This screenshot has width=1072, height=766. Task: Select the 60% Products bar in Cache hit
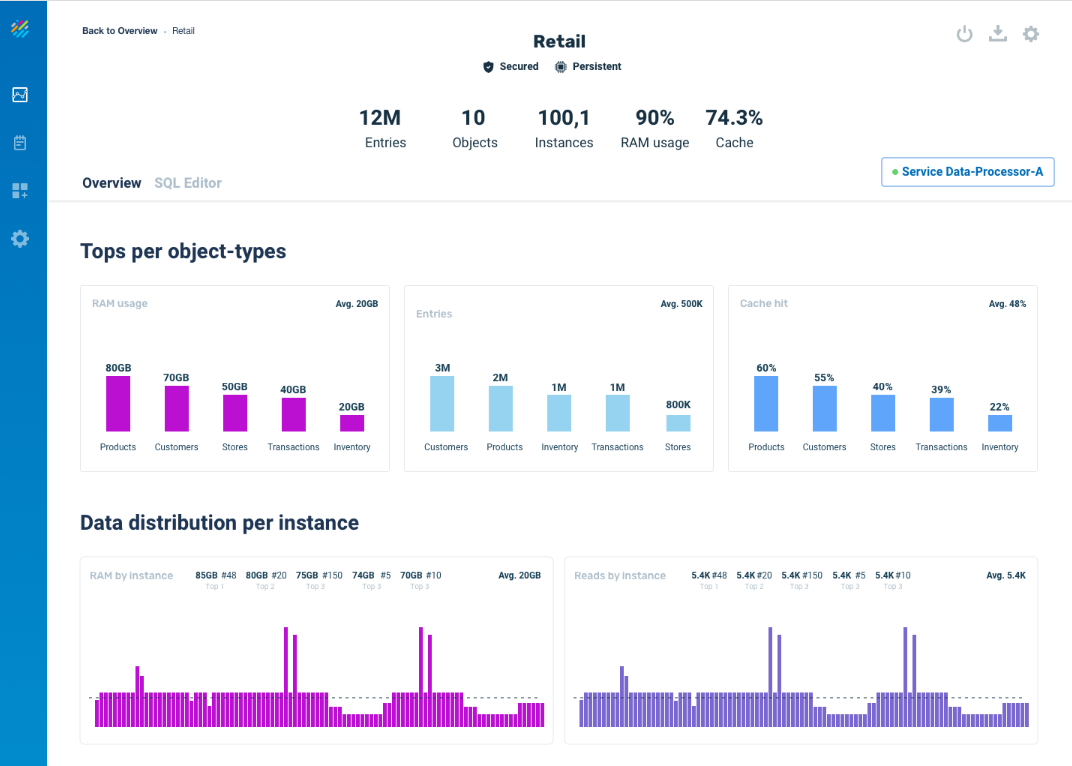(766, 404)
